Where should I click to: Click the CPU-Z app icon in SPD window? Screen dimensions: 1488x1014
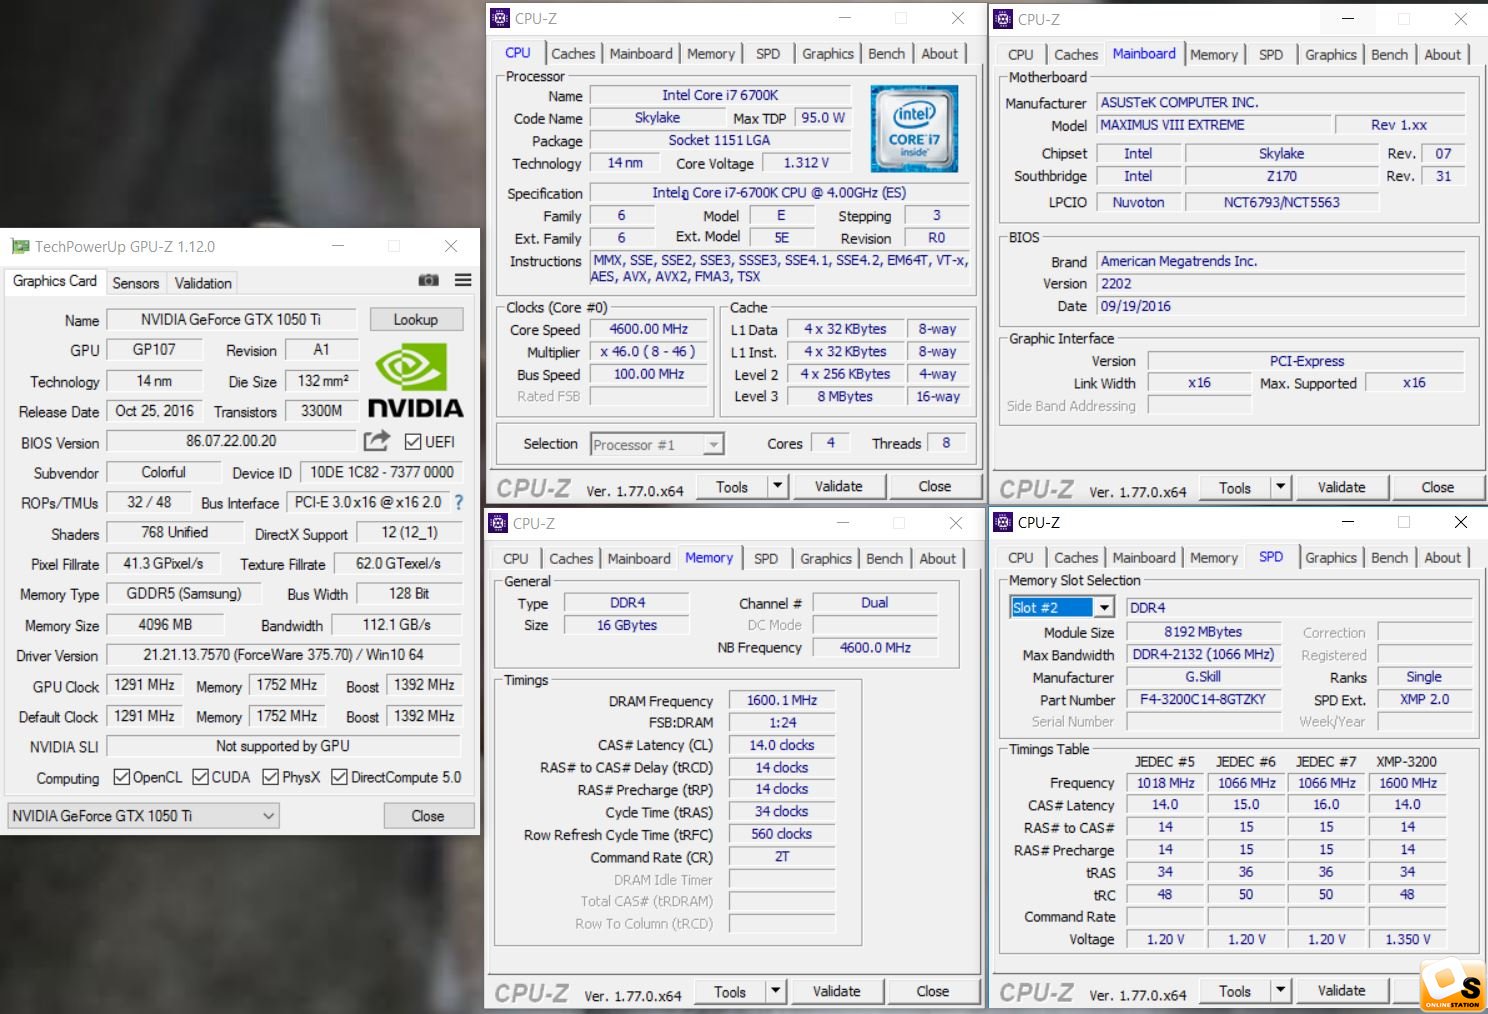[1003, 522]
